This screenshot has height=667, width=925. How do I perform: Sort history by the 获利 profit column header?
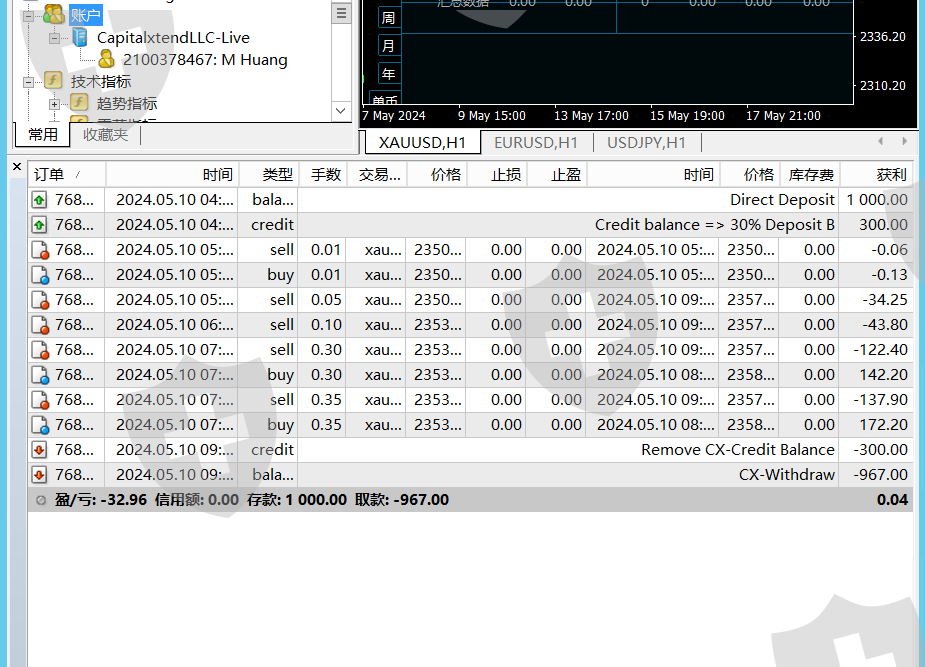(890, 175)
